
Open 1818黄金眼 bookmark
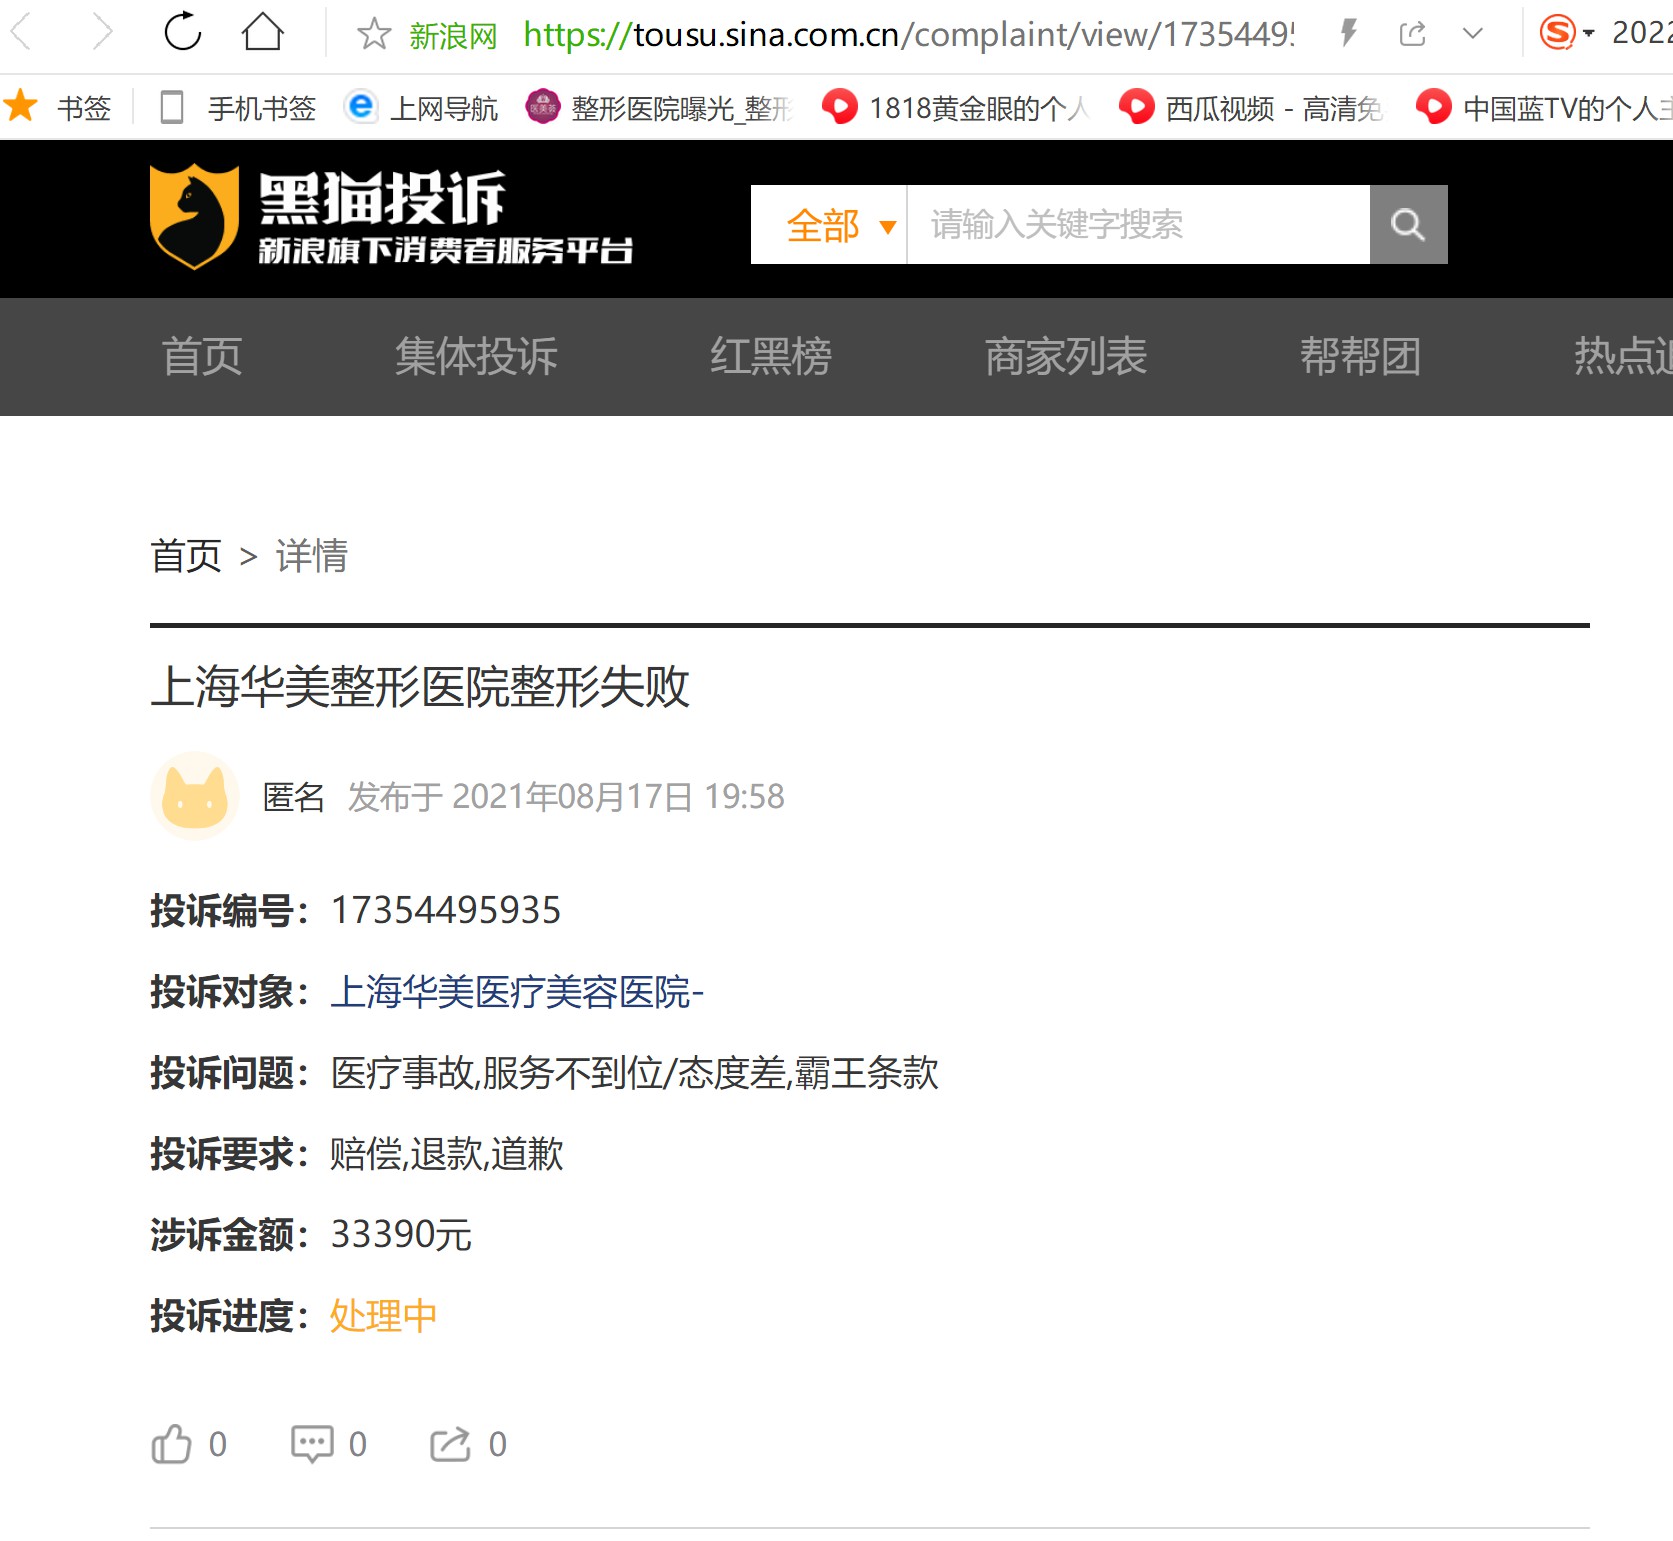tap(955, 107)
